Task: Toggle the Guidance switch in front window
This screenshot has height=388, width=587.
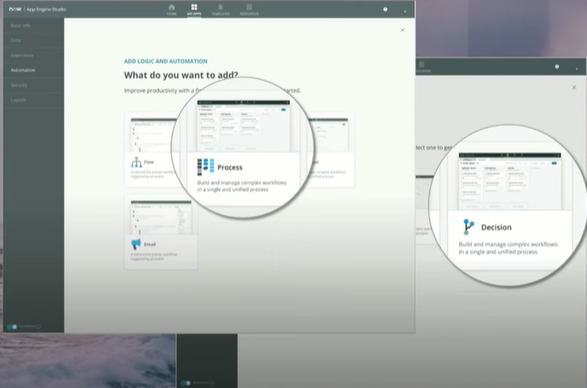Action: [12, 327]
